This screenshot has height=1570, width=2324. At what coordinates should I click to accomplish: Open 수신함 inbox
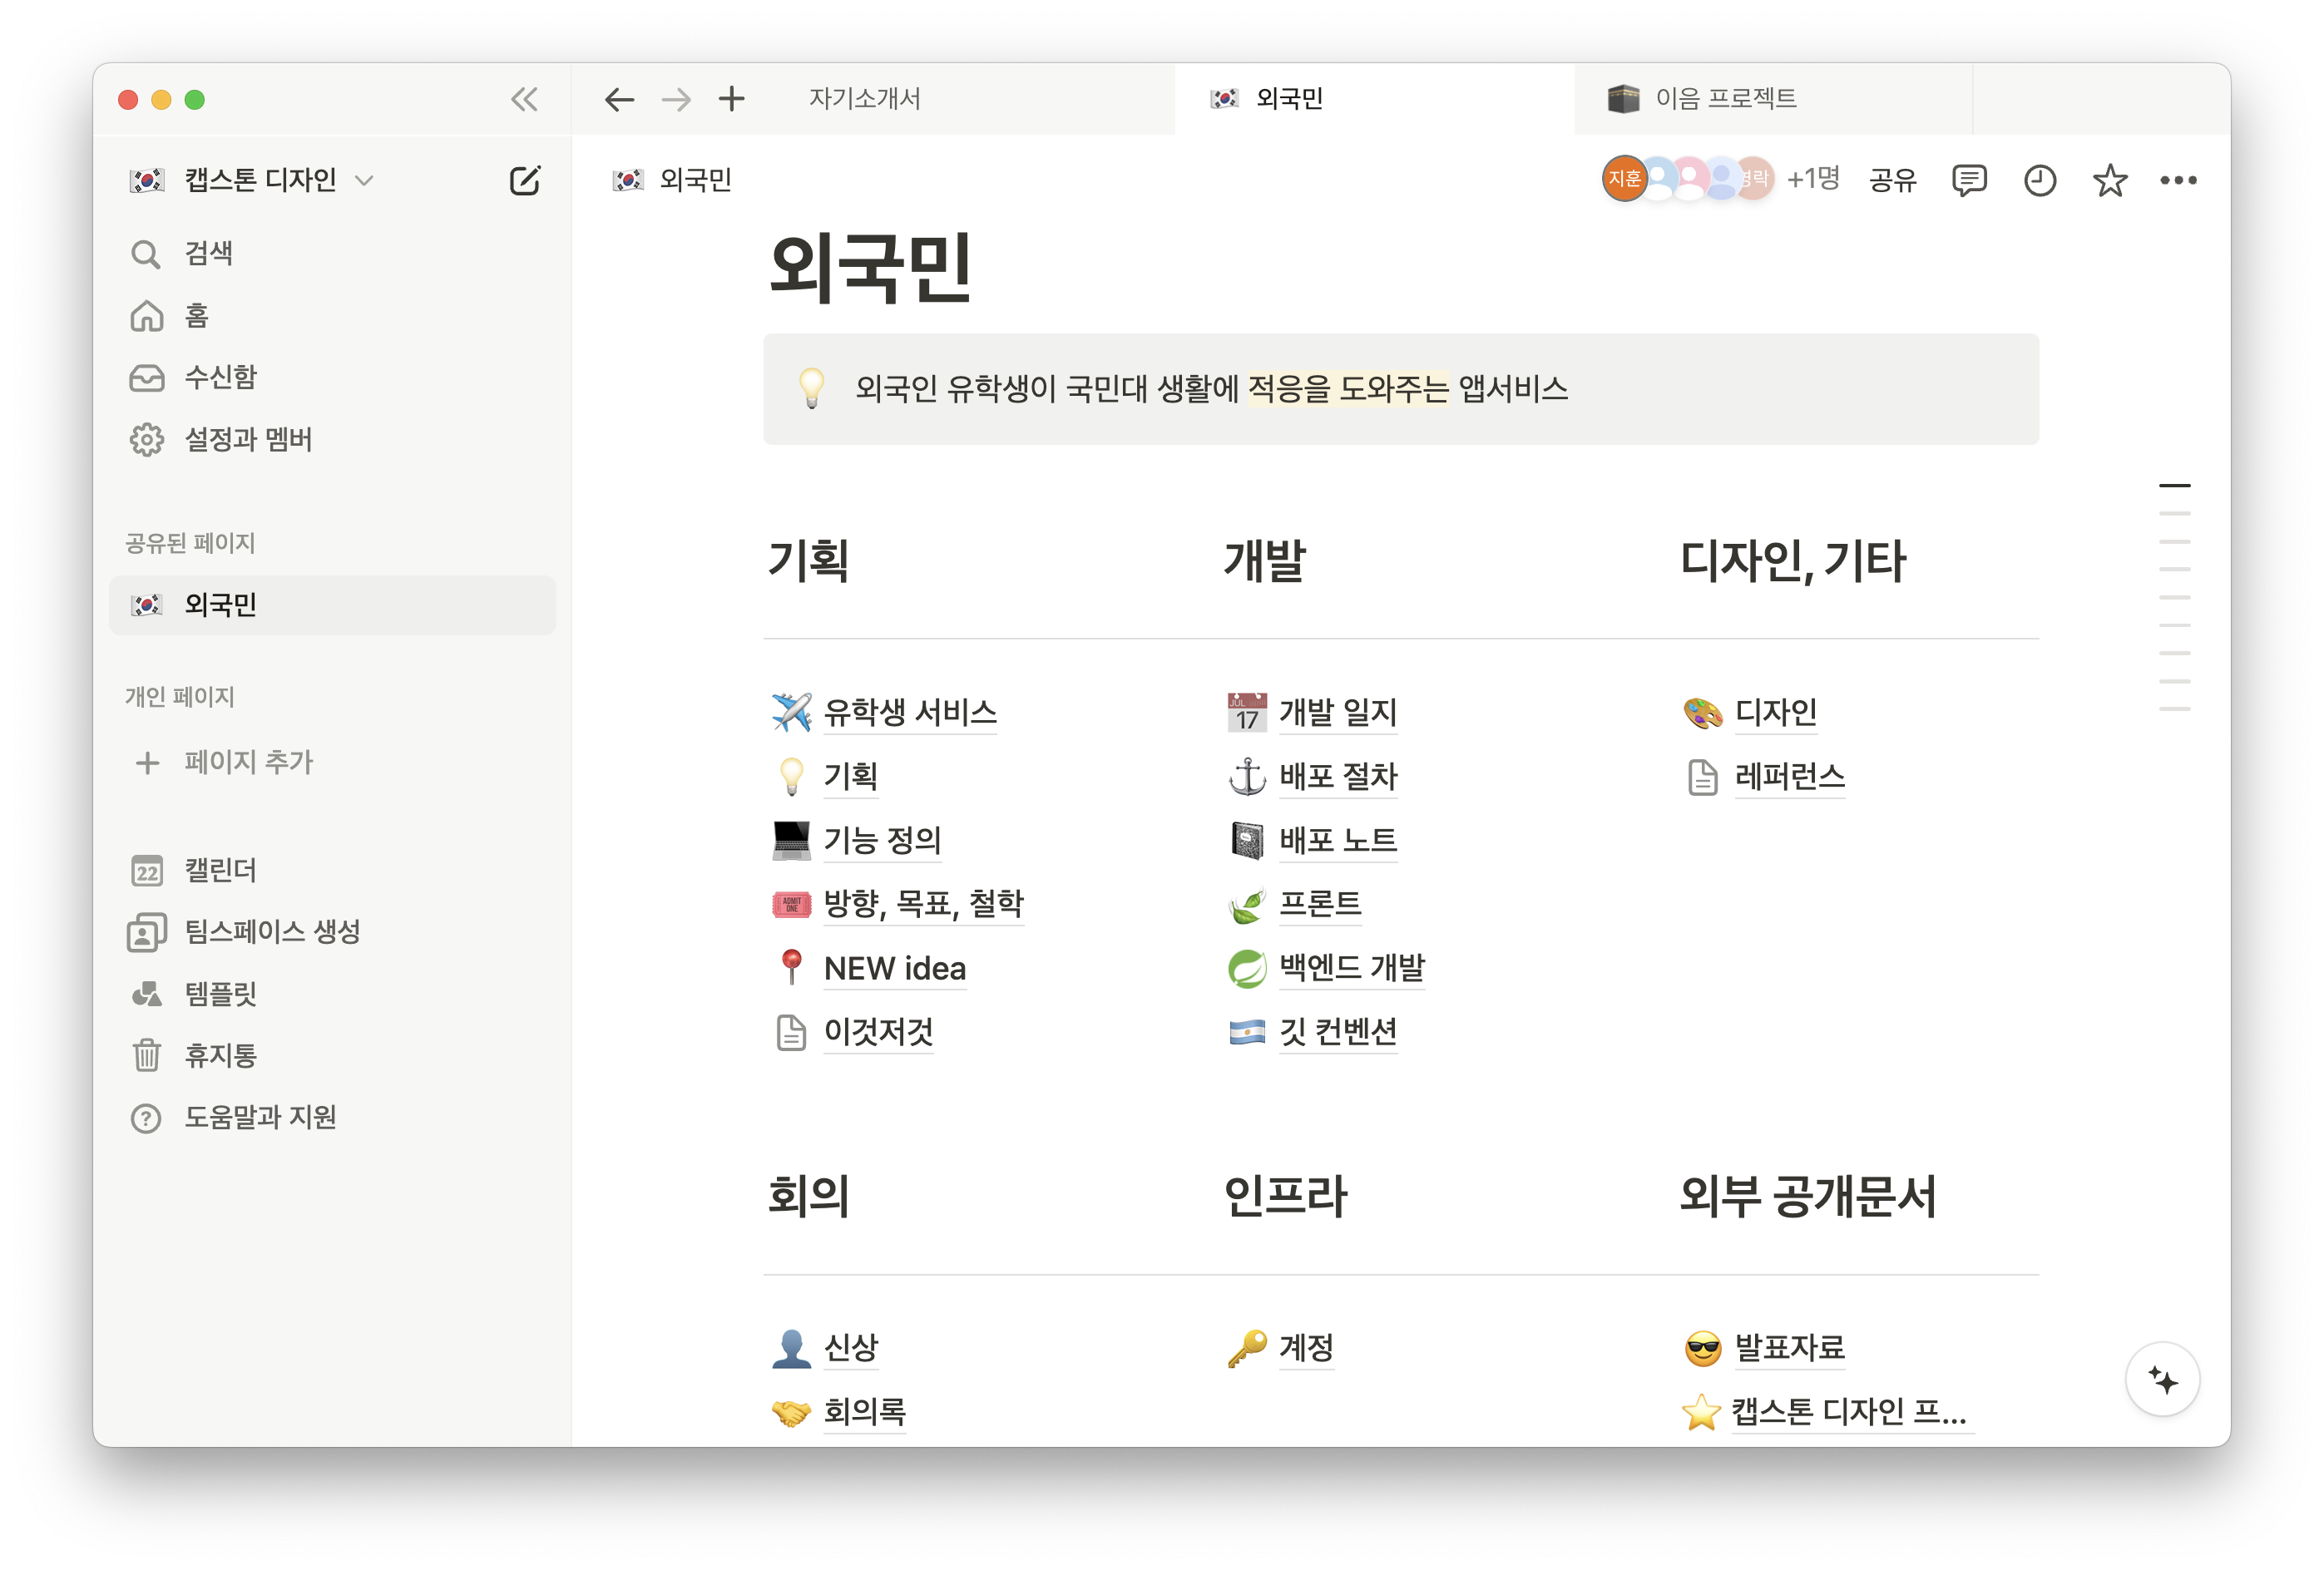coord(332,377)
